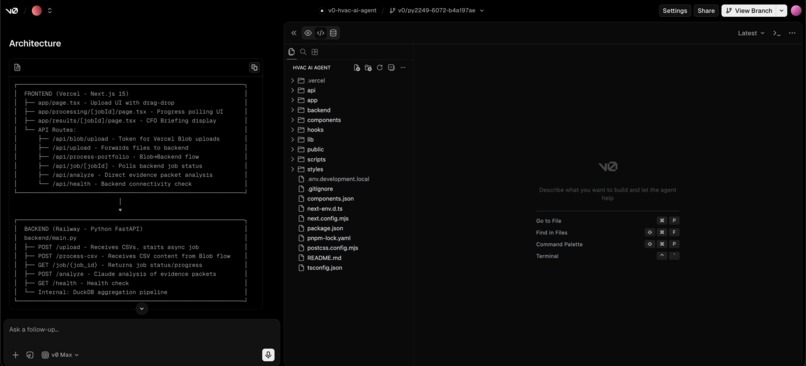Viewport: 806px width, 366px height.
Task: Click the HVAC AI AGENT explorer header
Action: 312,67
